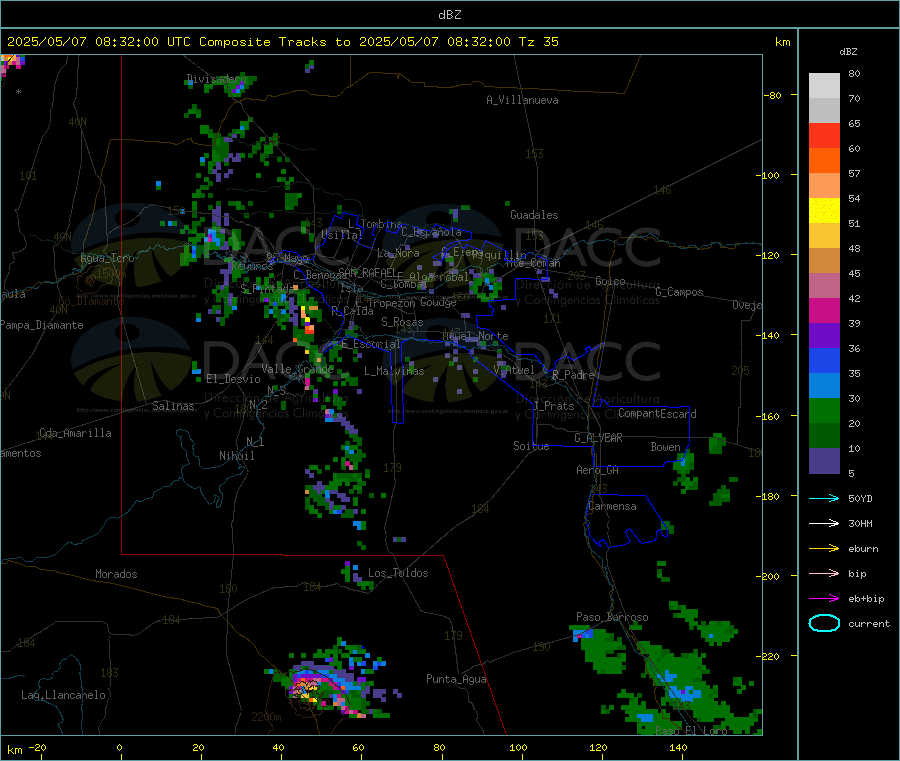The width and height of the screenshot is (900, 761).
Task: Click the 140 km x-axis tick label
Action: 678,747
